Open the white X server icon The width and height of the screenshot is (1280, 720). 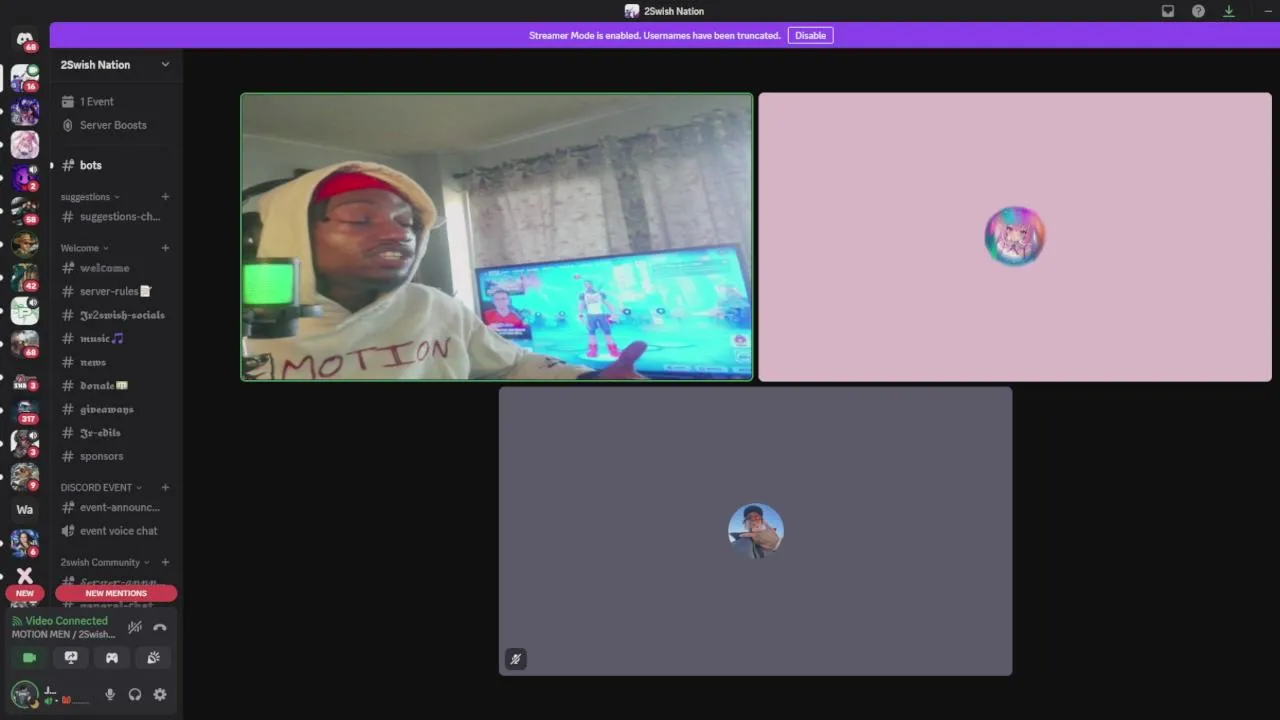[x=25, y=575]
